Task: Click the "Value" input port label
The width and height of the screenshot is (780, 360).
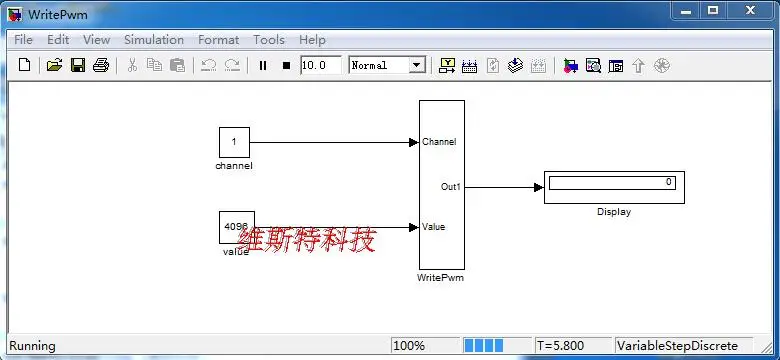Action: tap(434, 227)
